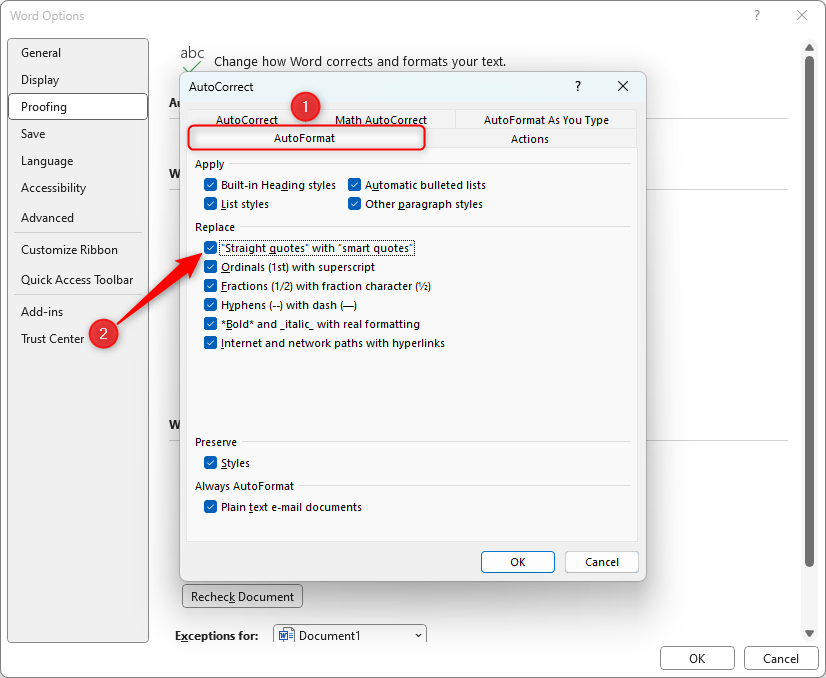Uncheck 'Hyphens (--) with dash'
The height and width of the screenshot is (678, 826).
[210, 304]
